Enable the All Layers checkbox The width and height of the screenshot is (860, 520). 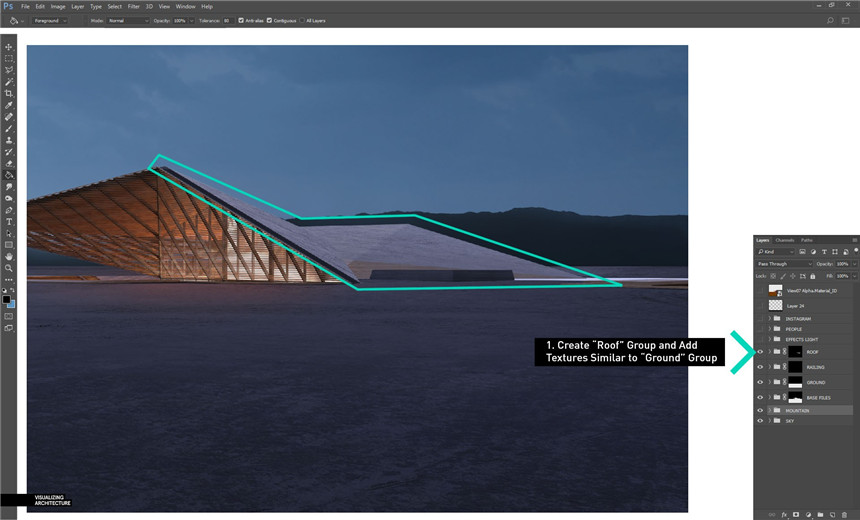(303, 20)
